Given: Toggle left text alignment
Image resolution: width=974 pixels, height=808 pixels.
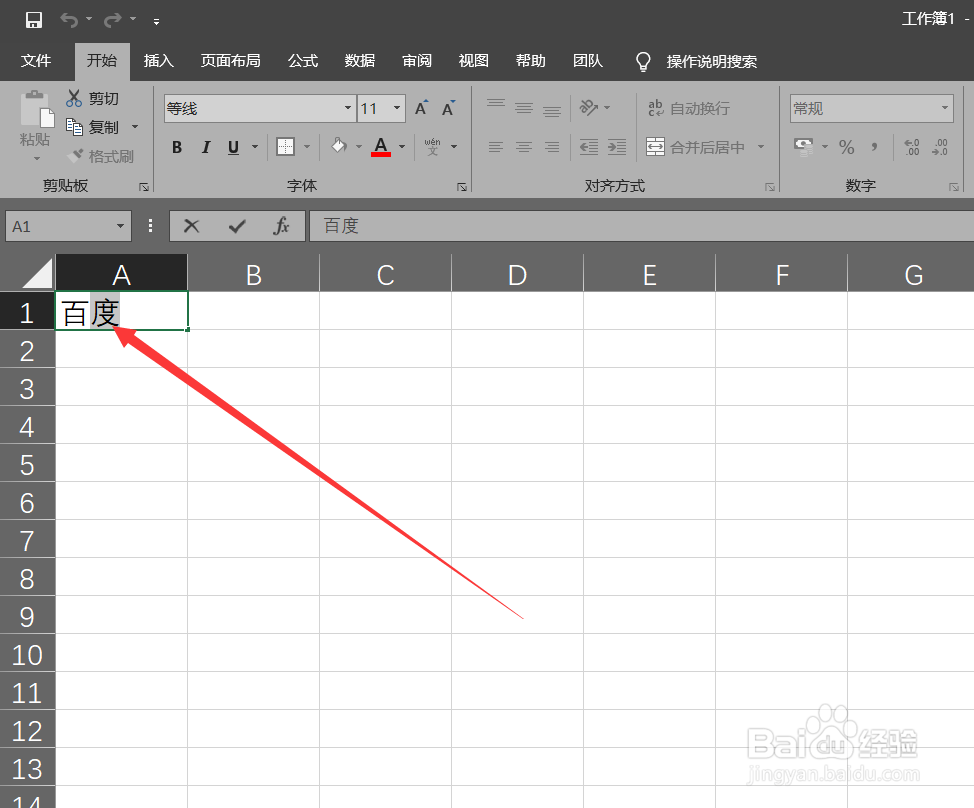Looking at the screenshot, I should [496, 147].
